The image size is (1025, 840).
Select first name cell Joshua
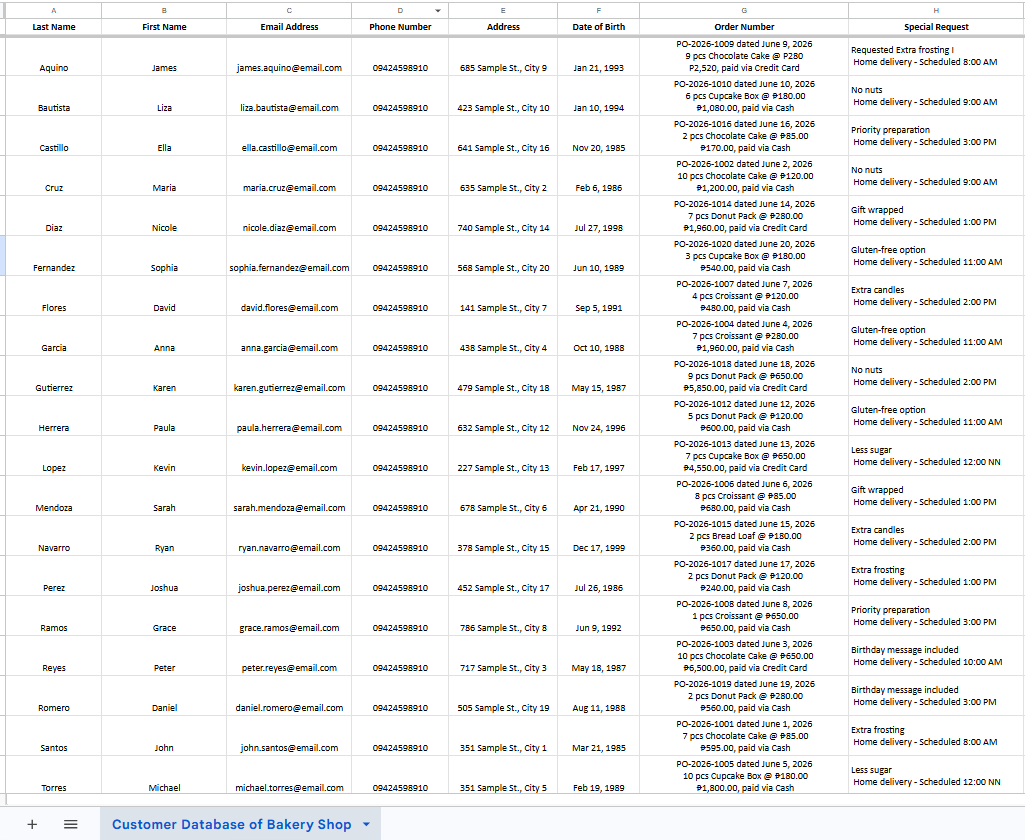pos(164,576)
